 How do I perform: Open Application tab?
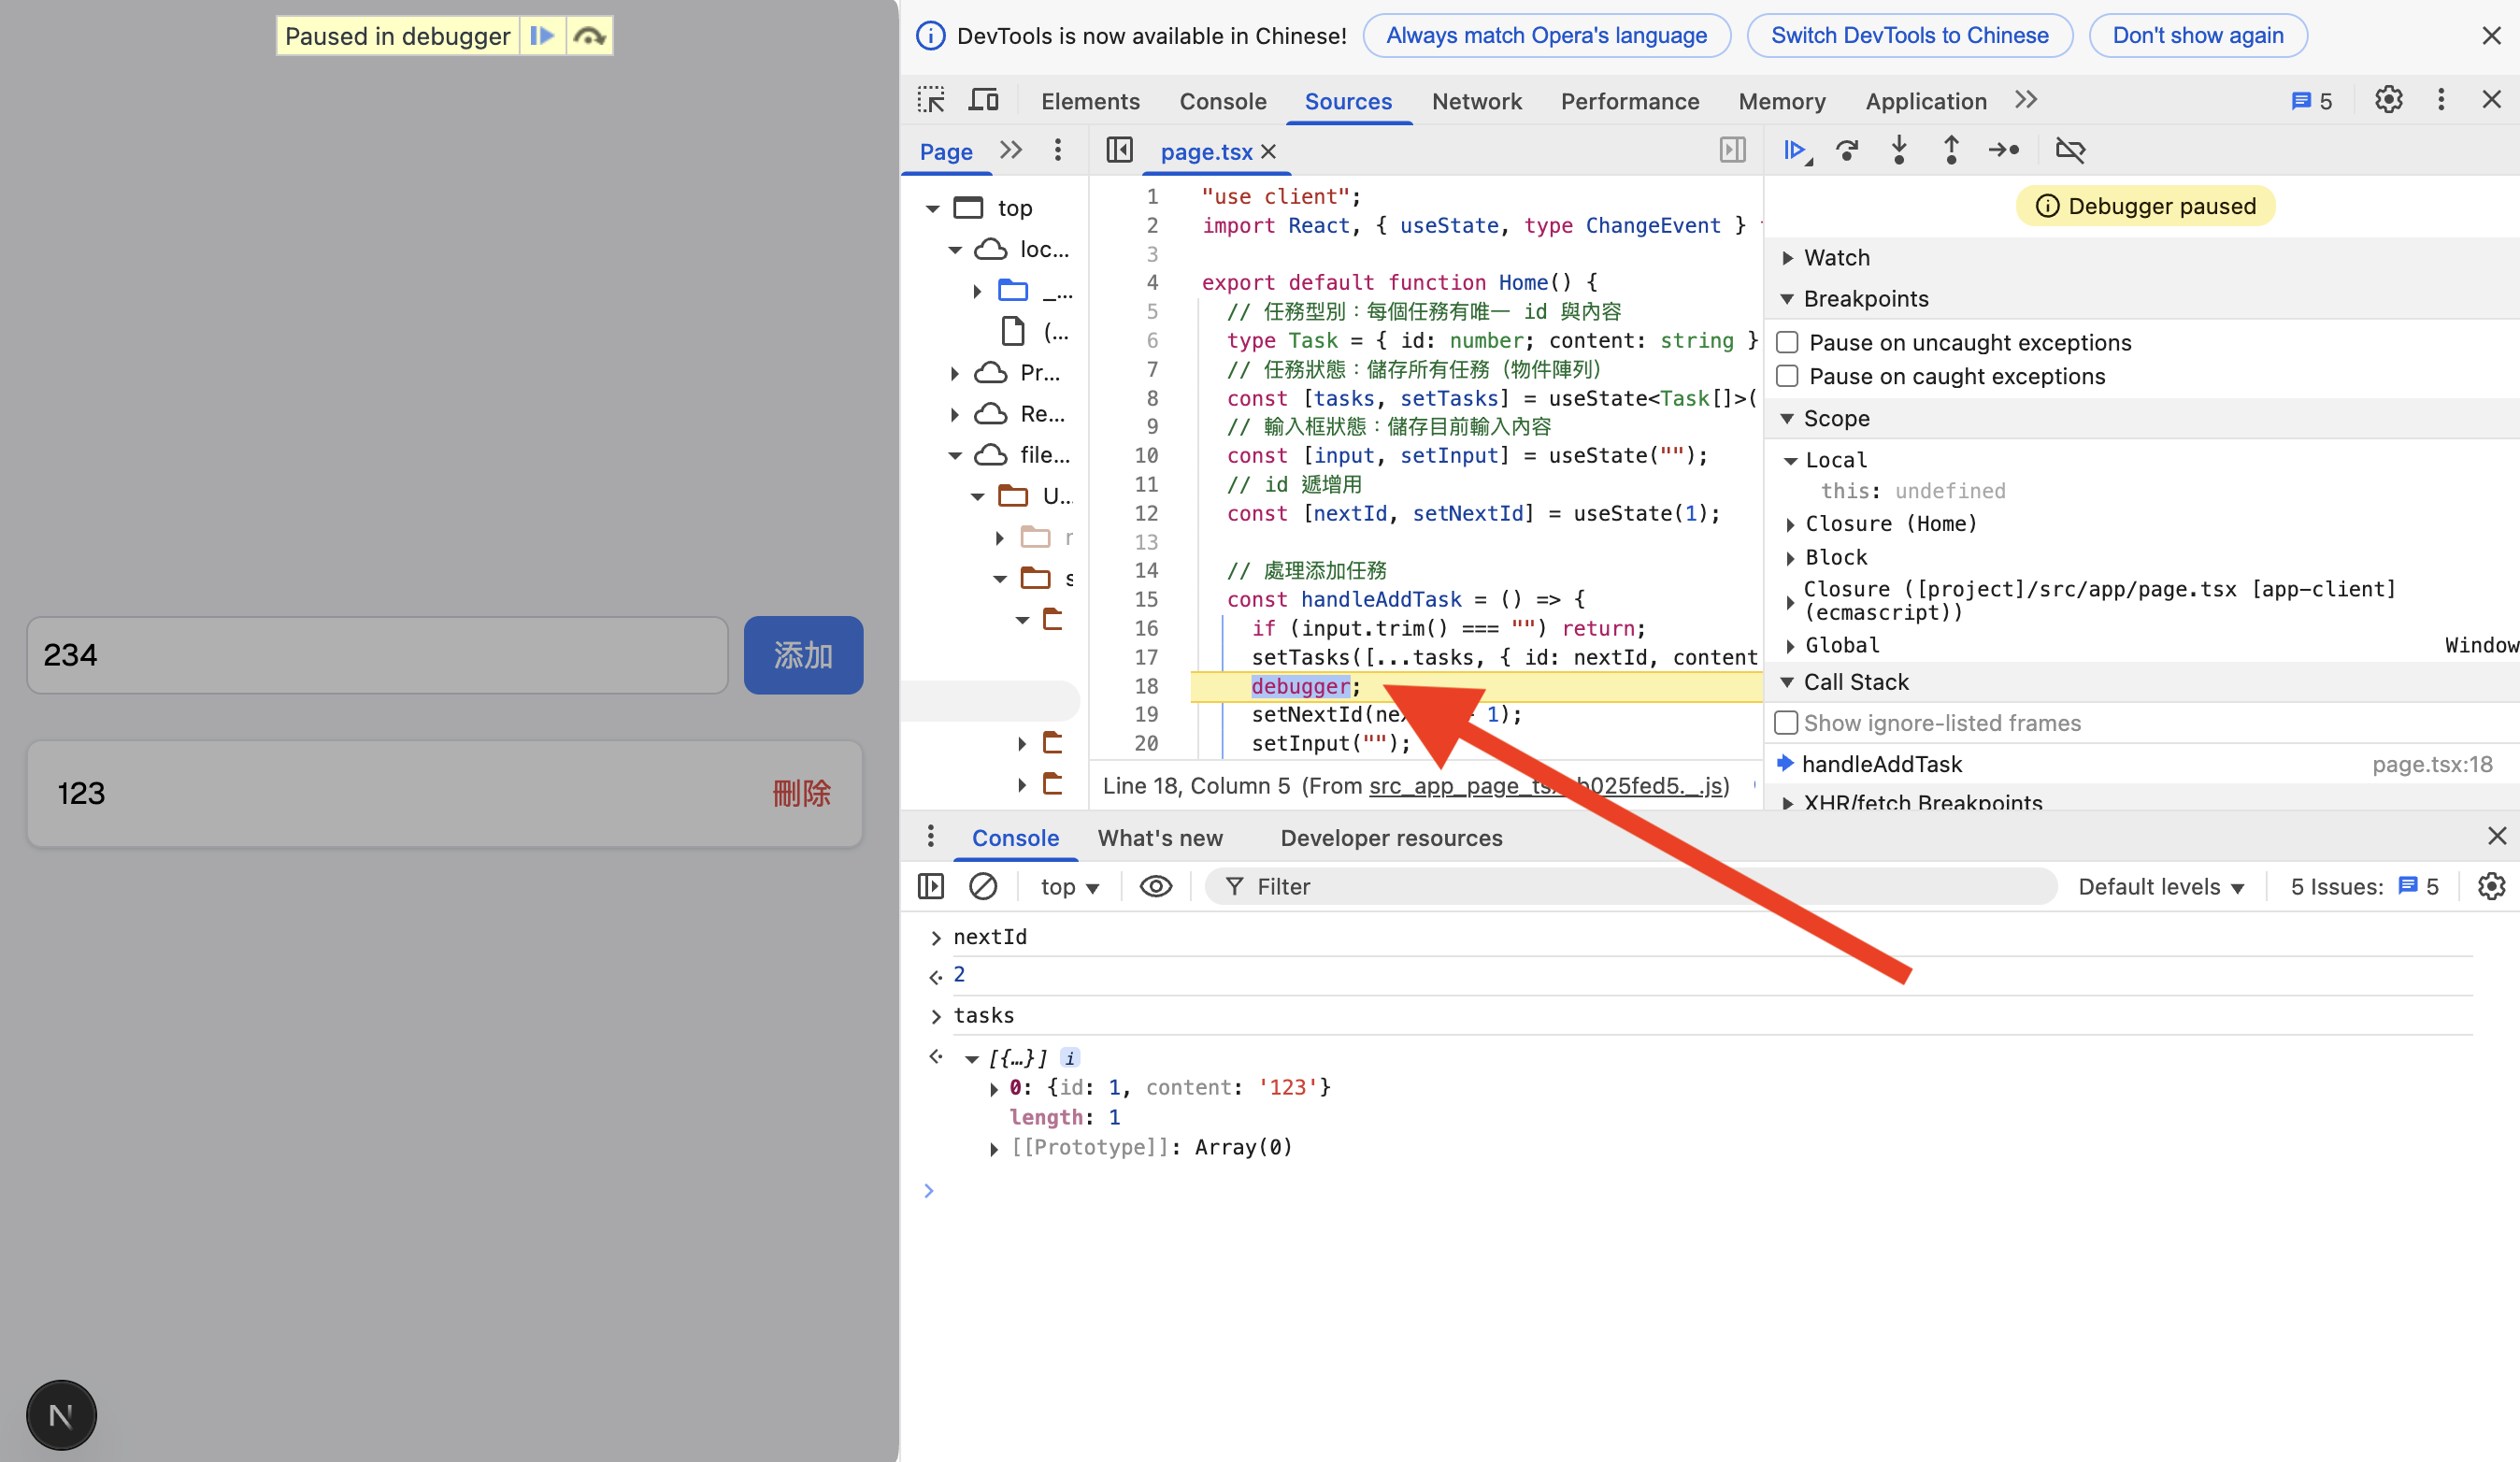pos(1926,101)
